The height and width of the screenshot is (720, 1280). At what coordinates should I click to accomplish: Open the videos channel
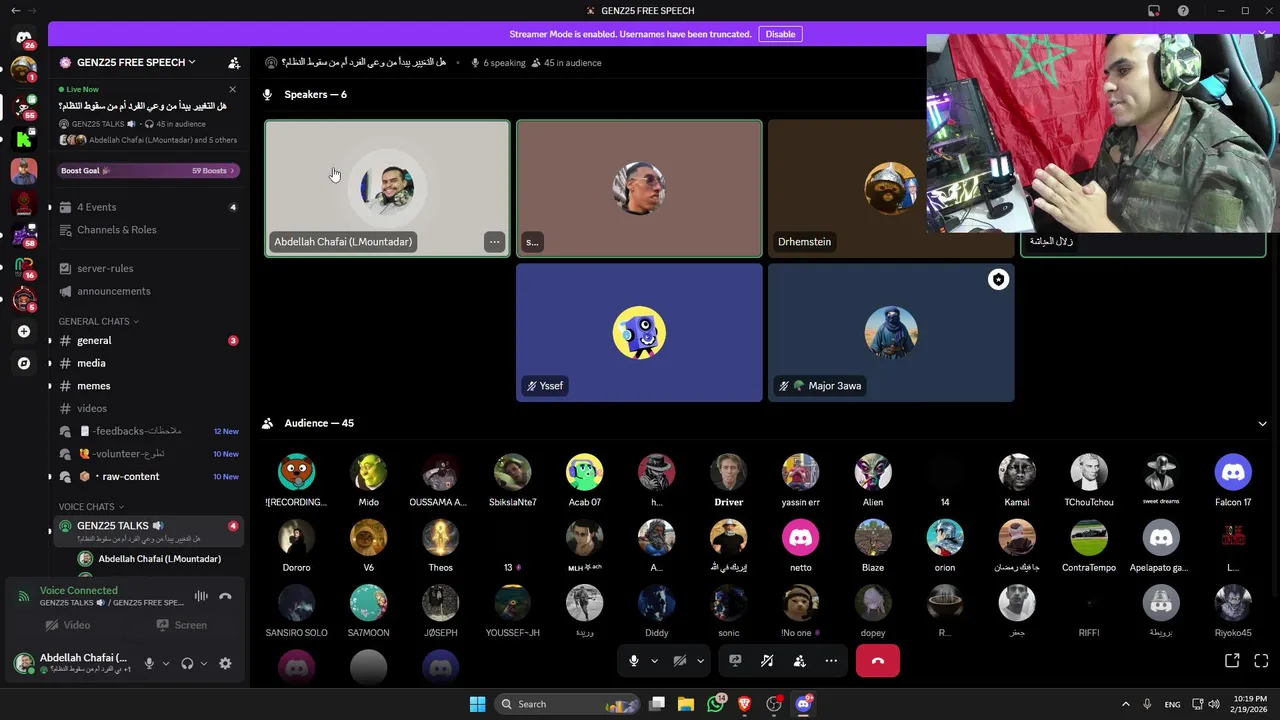coord(147,408)
